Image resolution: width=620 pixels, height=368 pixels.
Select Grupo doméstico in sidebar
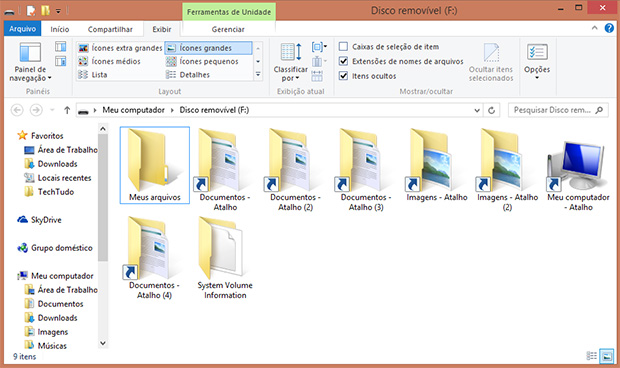click(55, 248)
